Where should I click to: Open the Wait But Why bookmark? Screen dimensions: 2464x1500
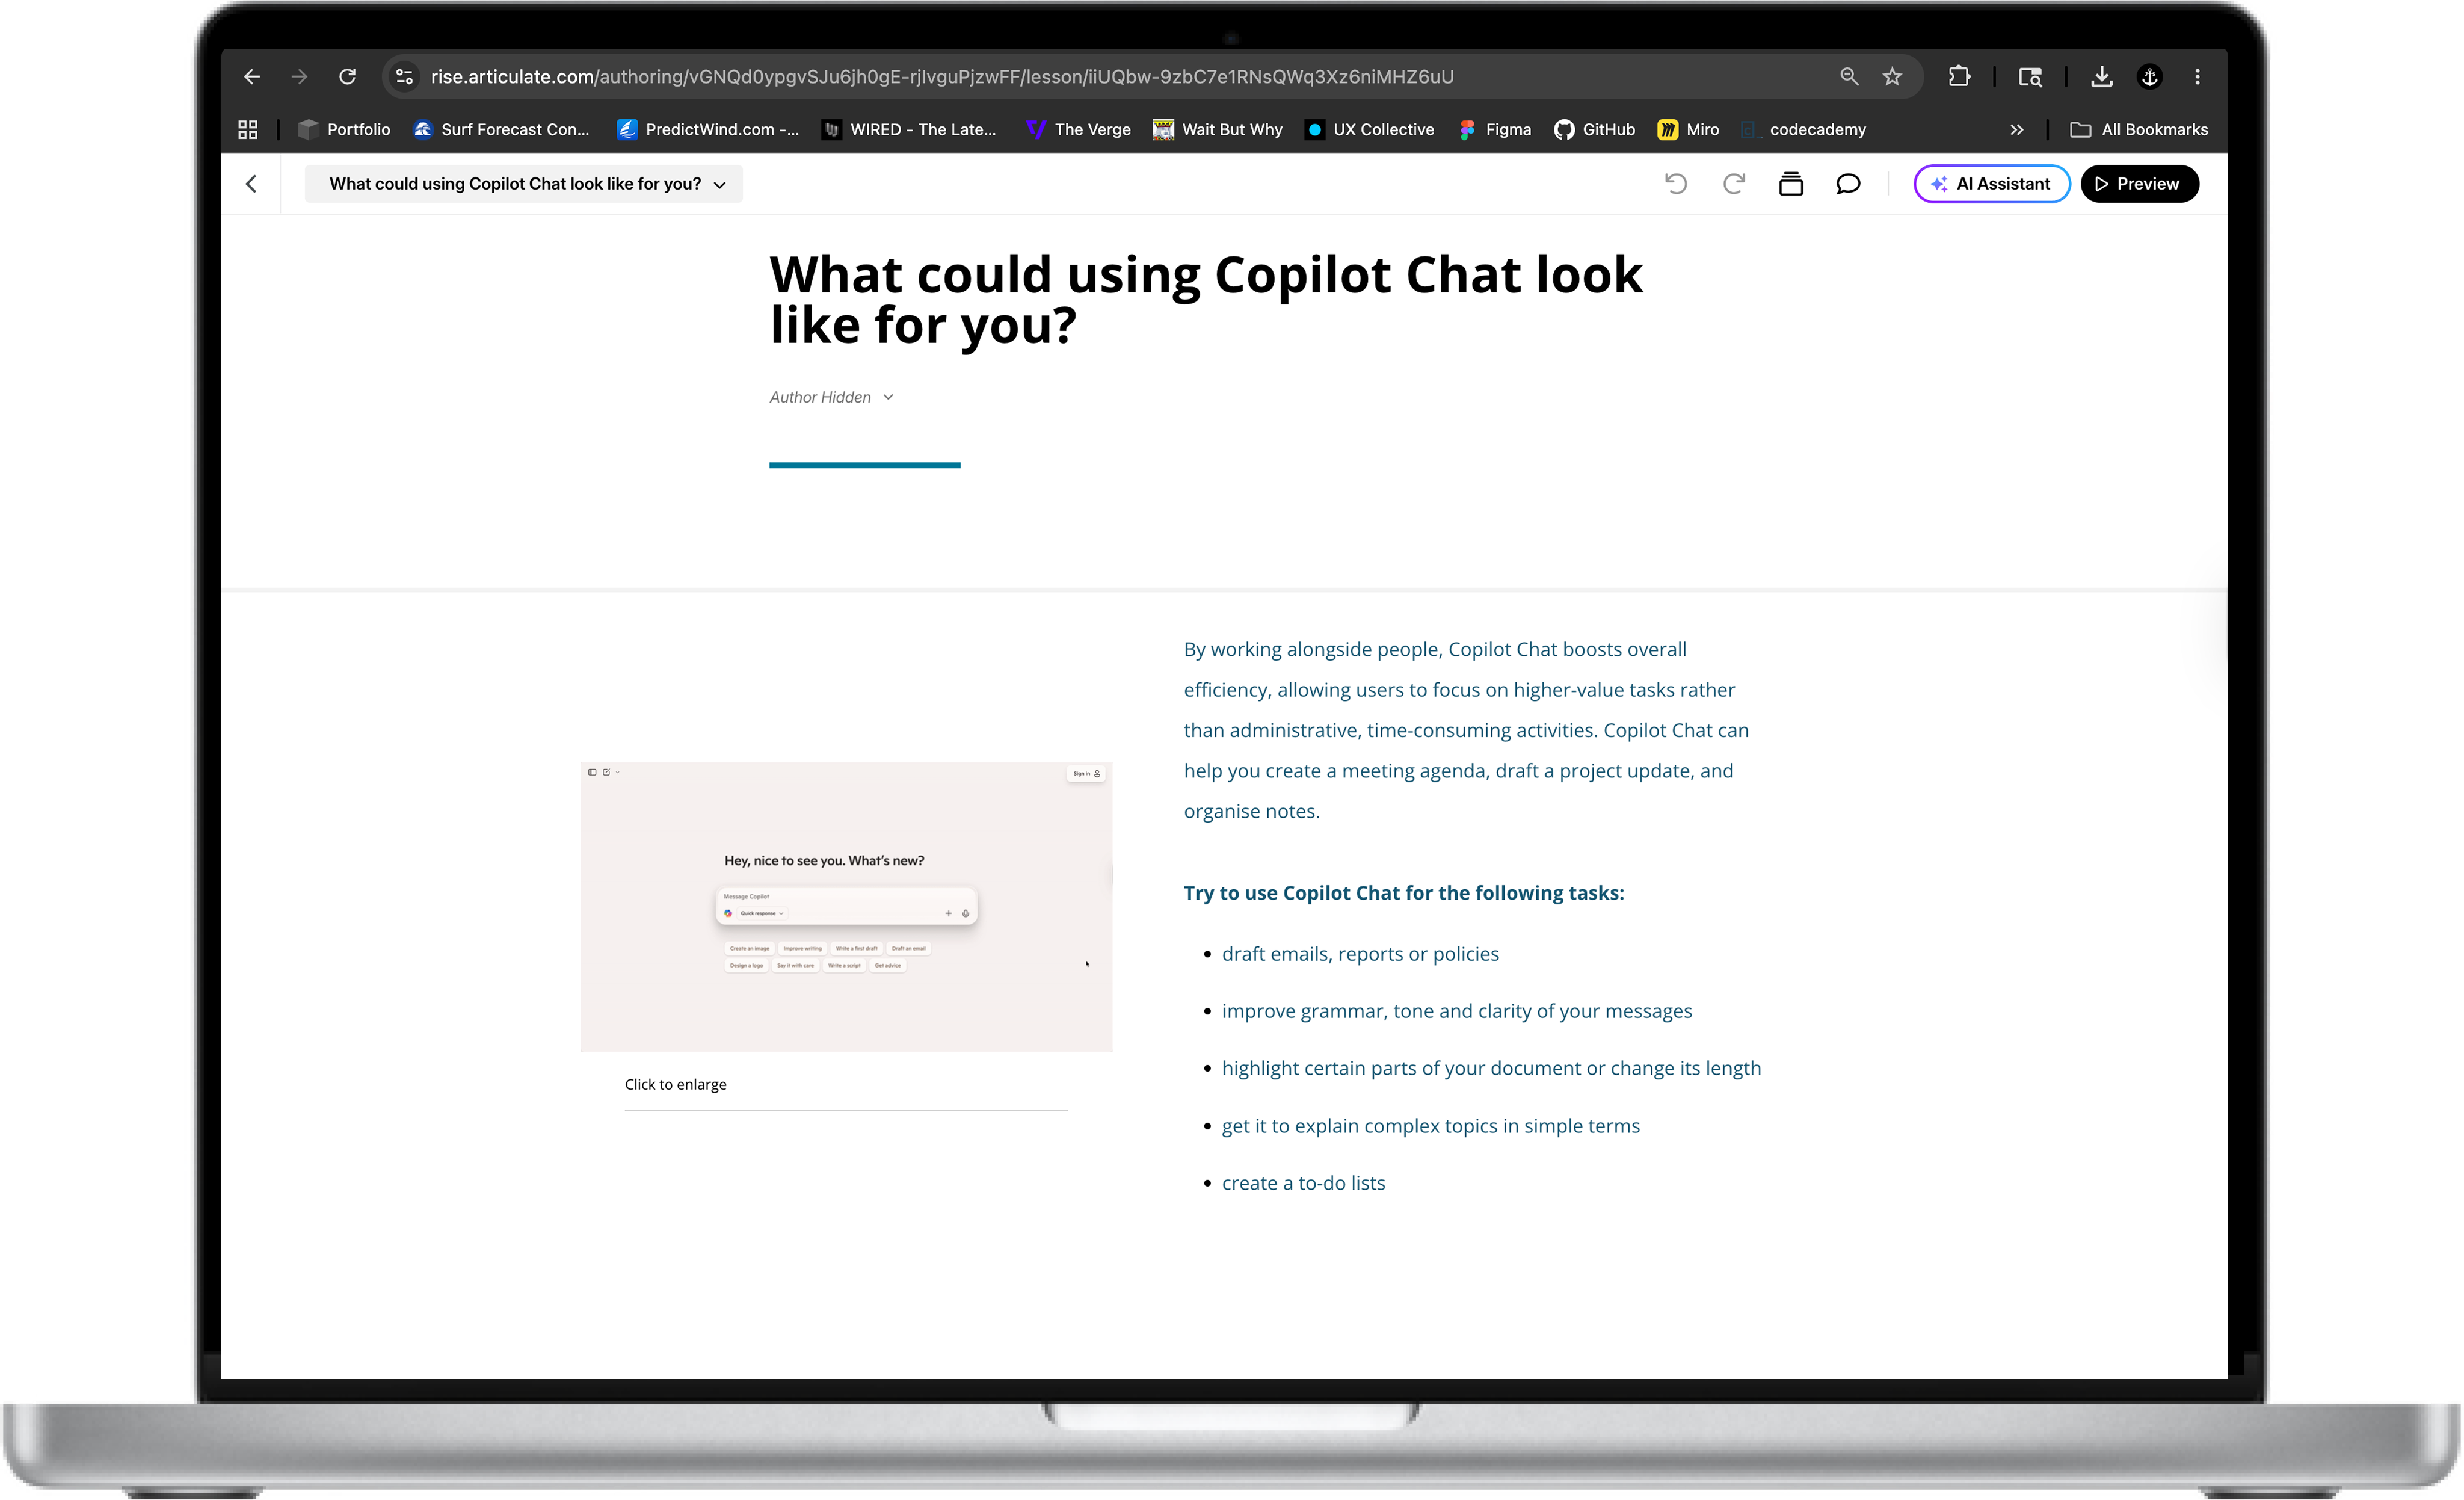tap(1217, 130)
